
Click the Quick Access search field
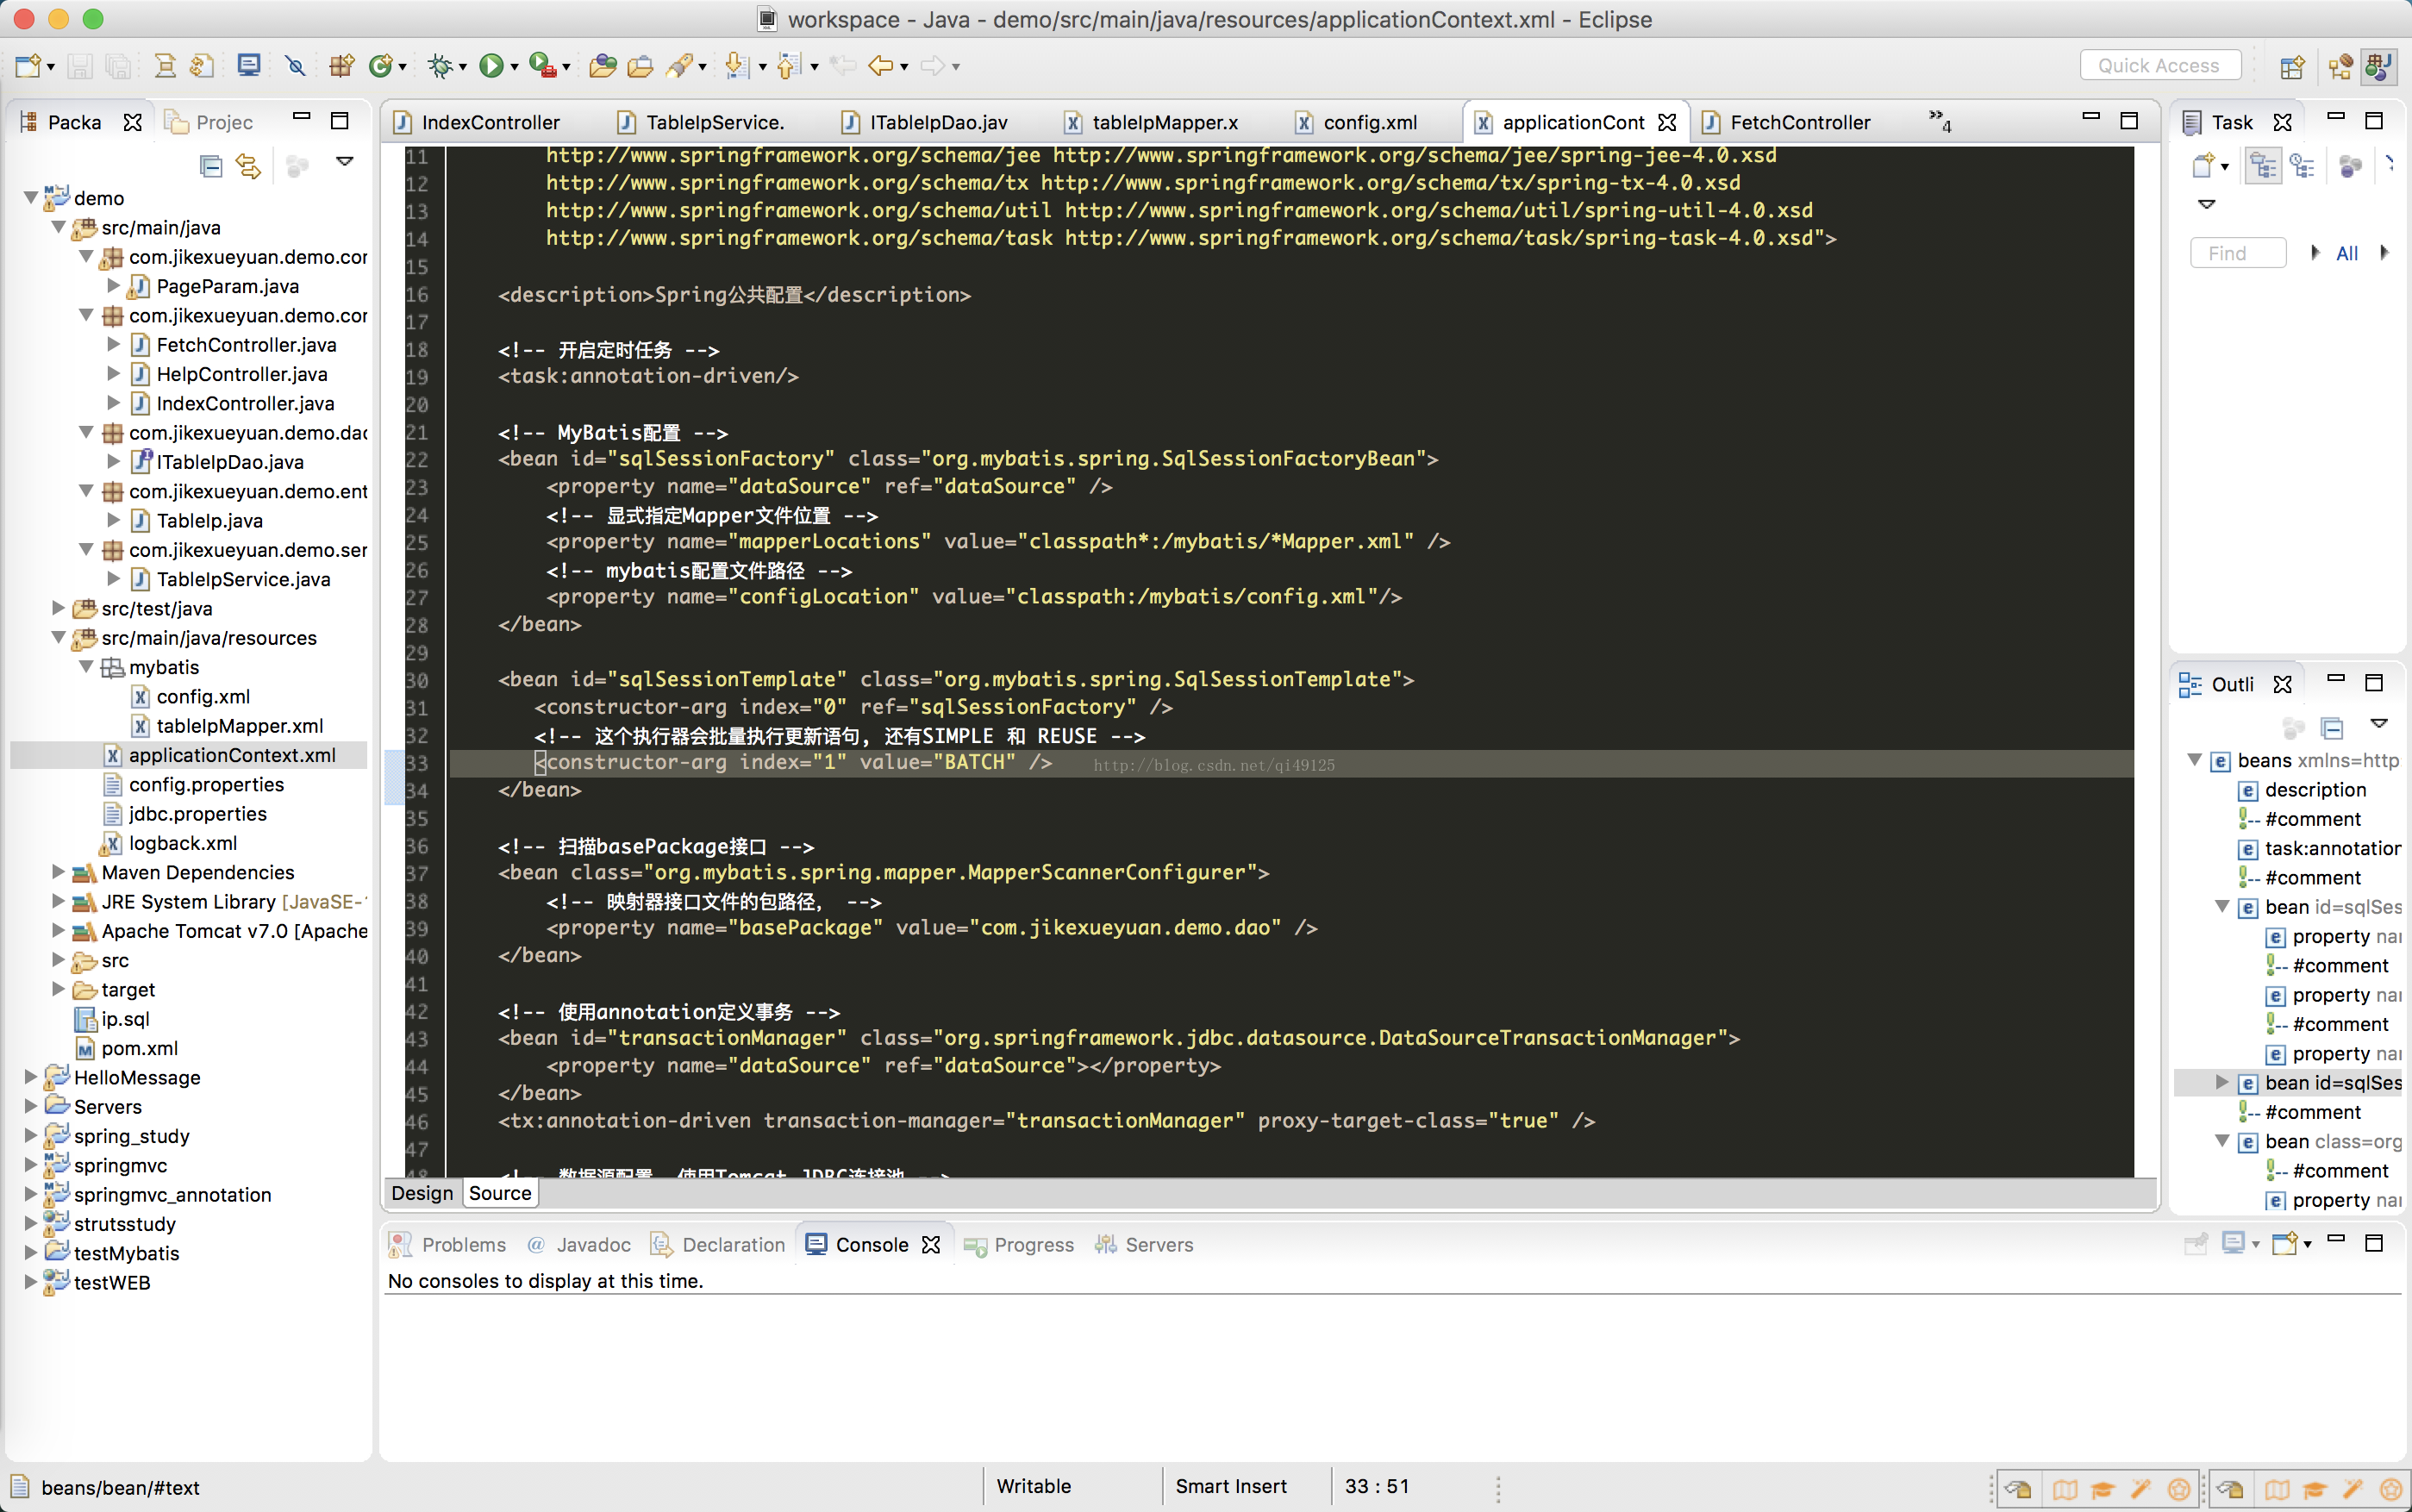point(2159,65)
